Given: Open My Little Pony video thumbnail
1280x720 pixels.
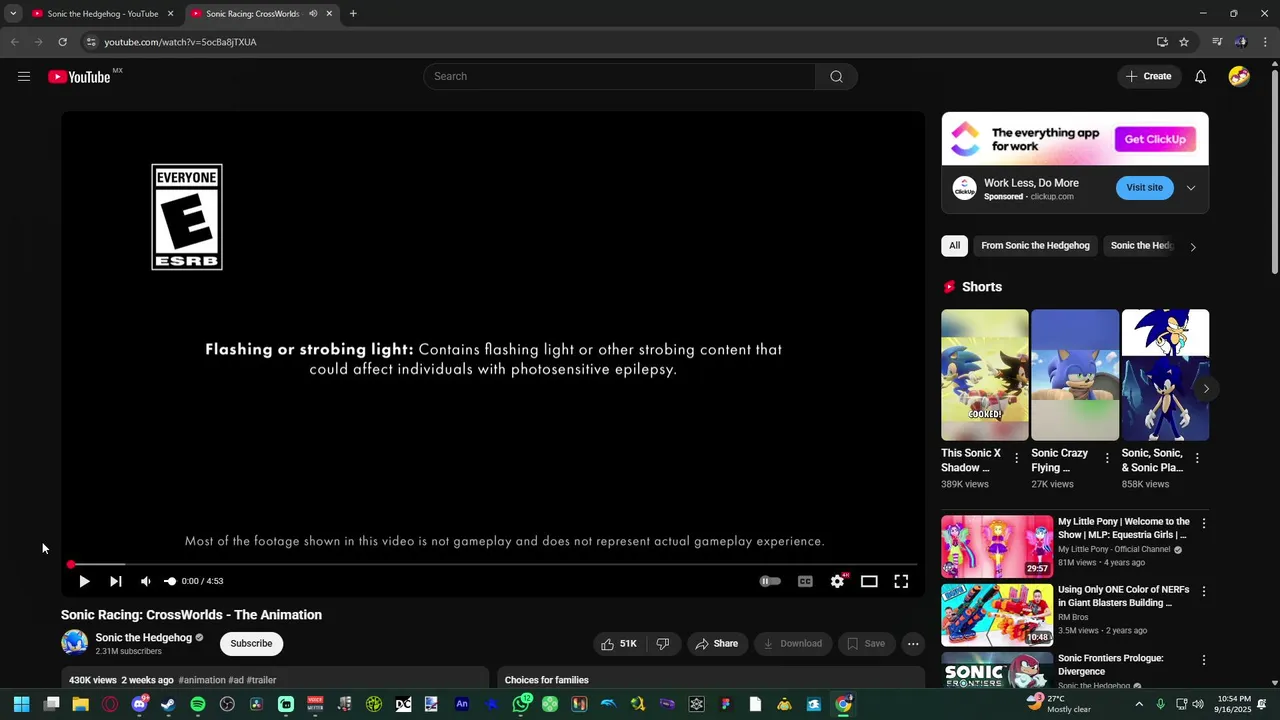Looking at the screenshot, I should click(x=997, y=547).
